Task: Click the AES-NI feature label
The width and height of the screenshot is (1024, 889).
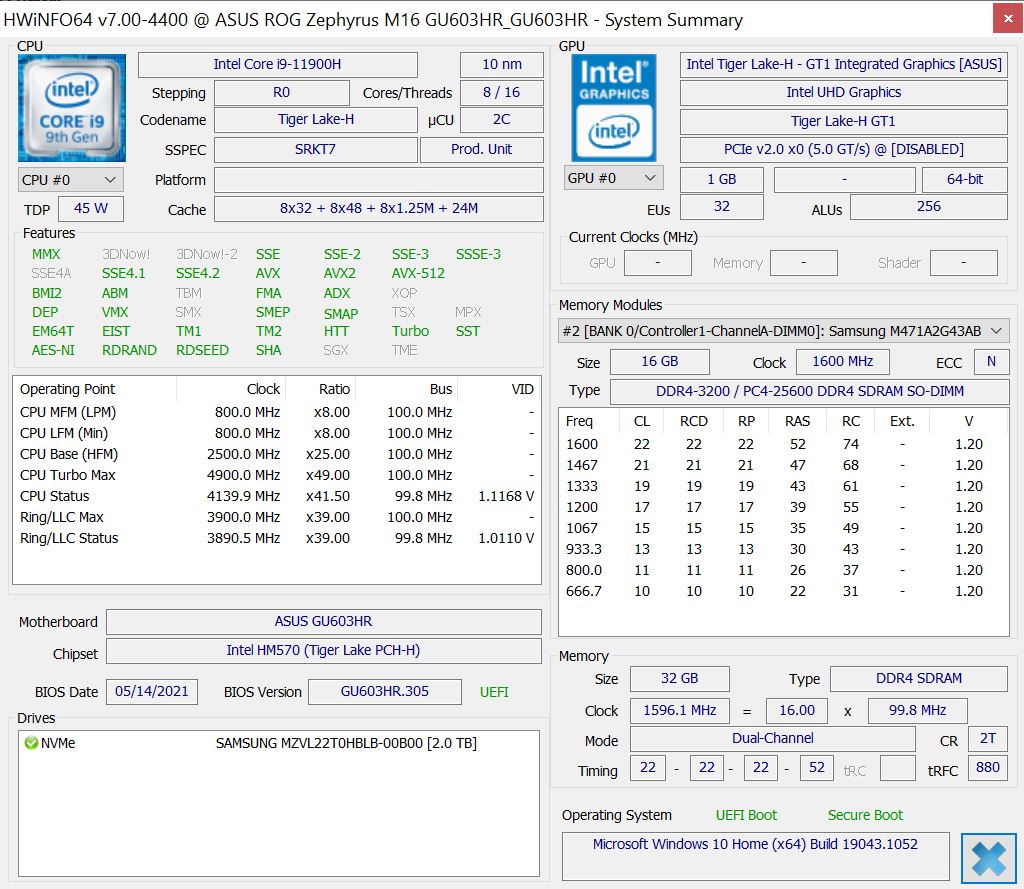Action: [x=54, y=350]
